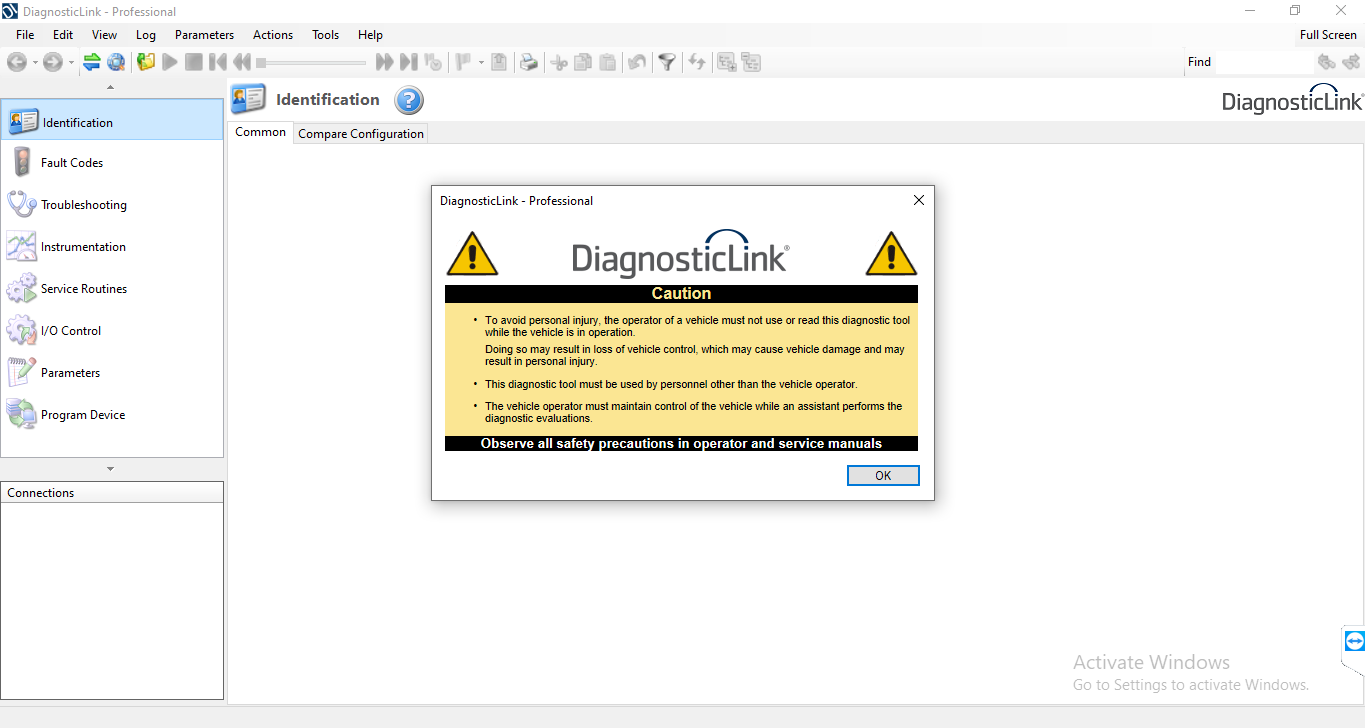Open the Program Device panel
The width and height of the screenshot is (1365, 728).
coord(112,414)
